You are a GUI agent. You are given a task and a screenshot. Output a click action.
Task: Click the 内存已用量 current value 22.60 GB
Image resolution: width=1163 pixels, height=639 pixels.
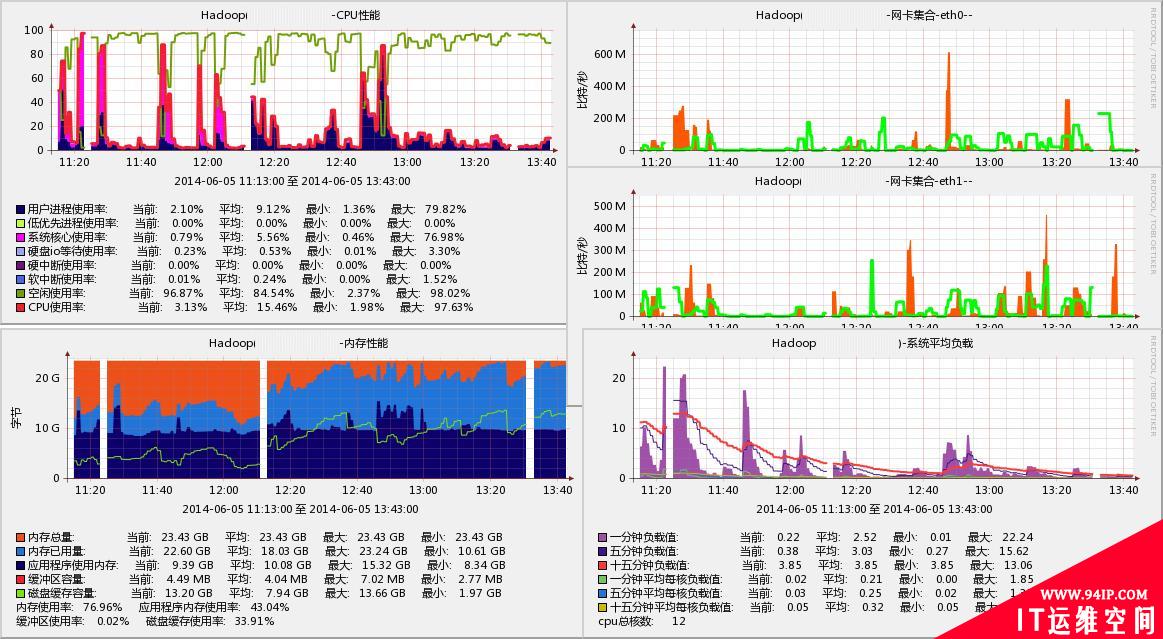pyautogui.click(x=187, y=551)
